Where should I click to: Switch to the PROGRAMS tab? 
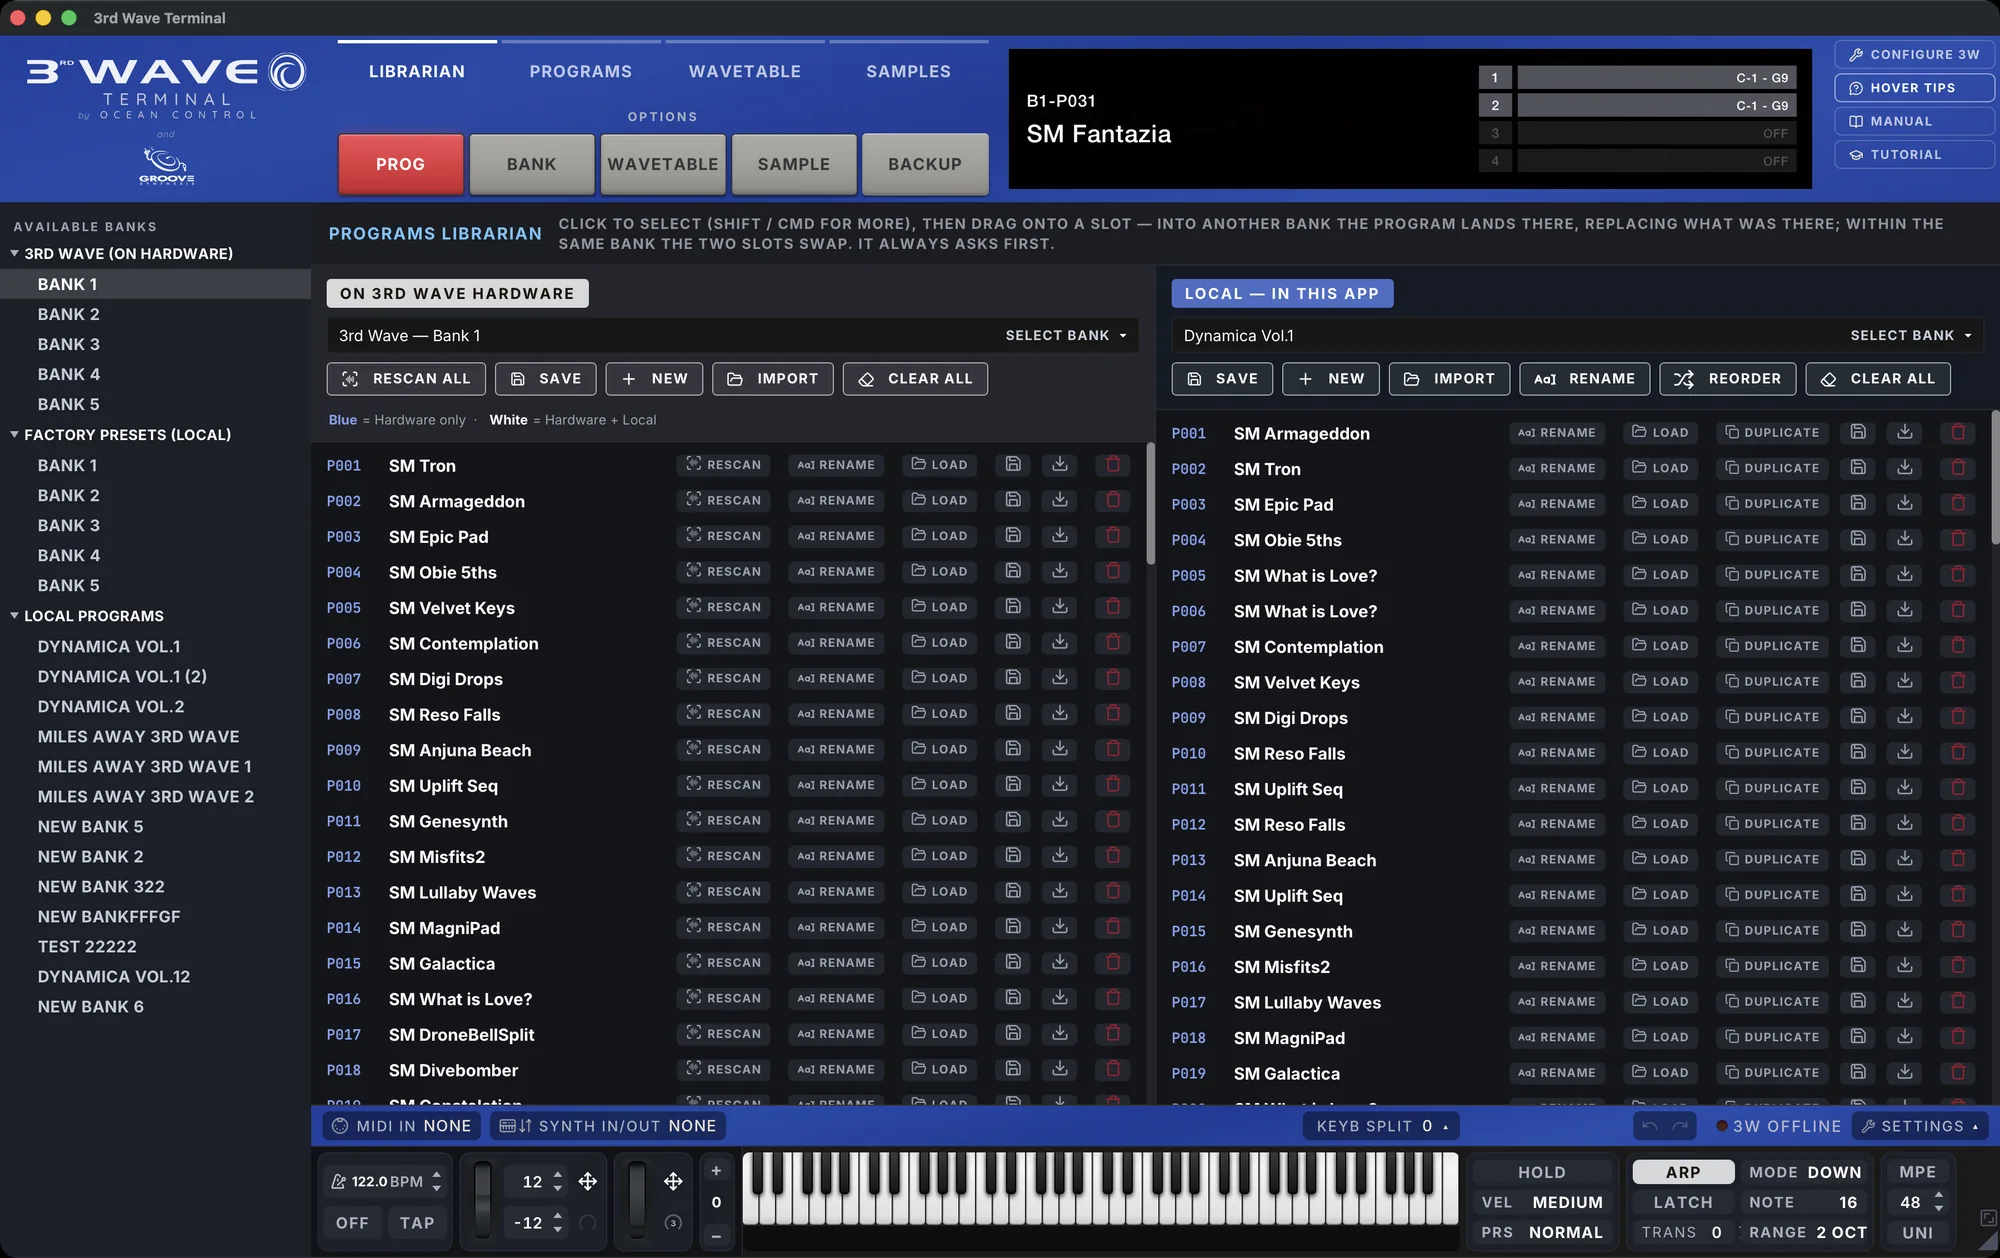(x=581, y=72)
